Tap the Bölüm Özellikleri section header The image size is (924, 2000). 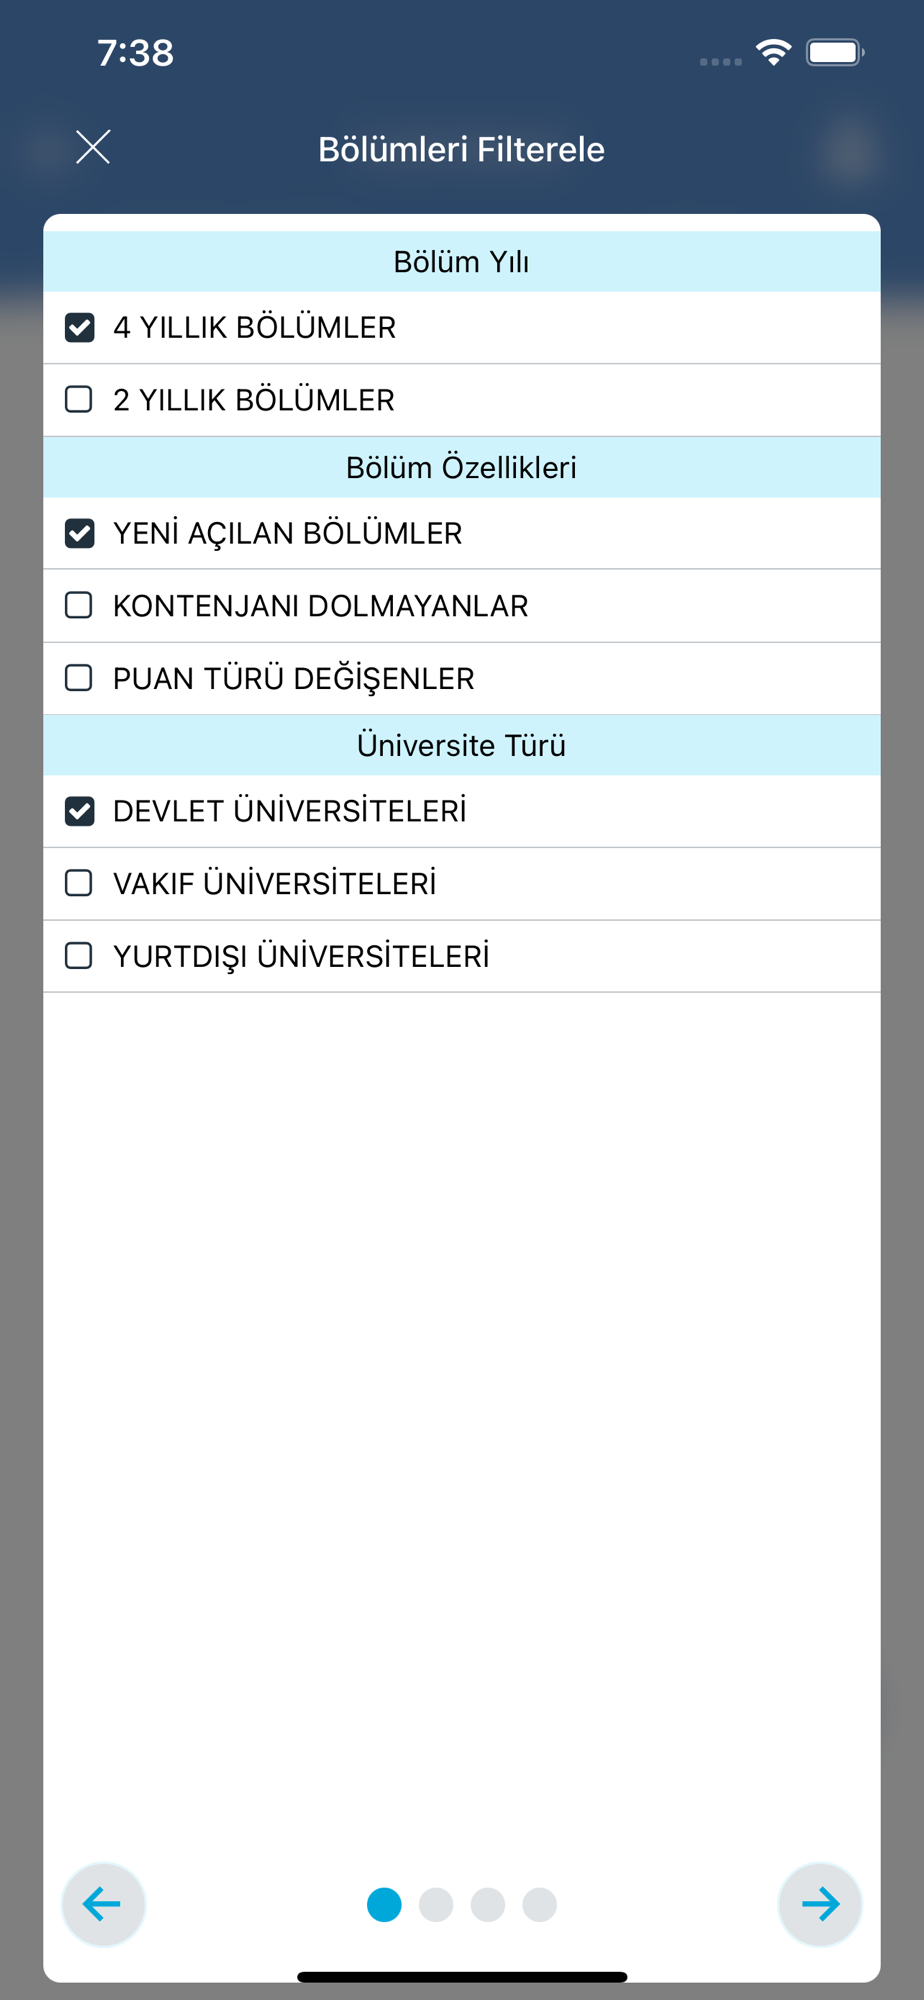coord(462,467)
